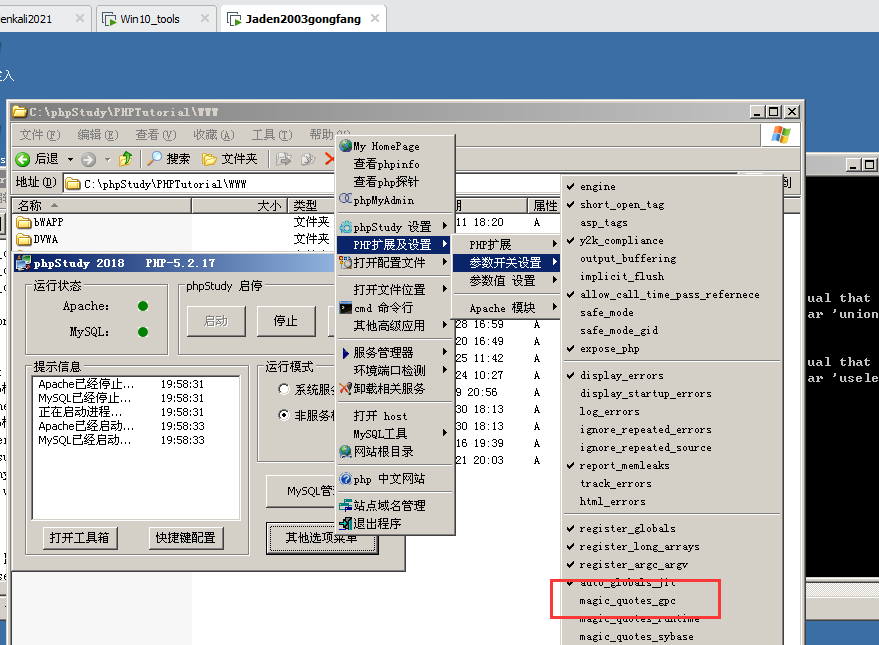The width and height of the screenshot is (879, 645).
Task: Click the 打开工具箱 button
Action: click(x=80, y=538)
